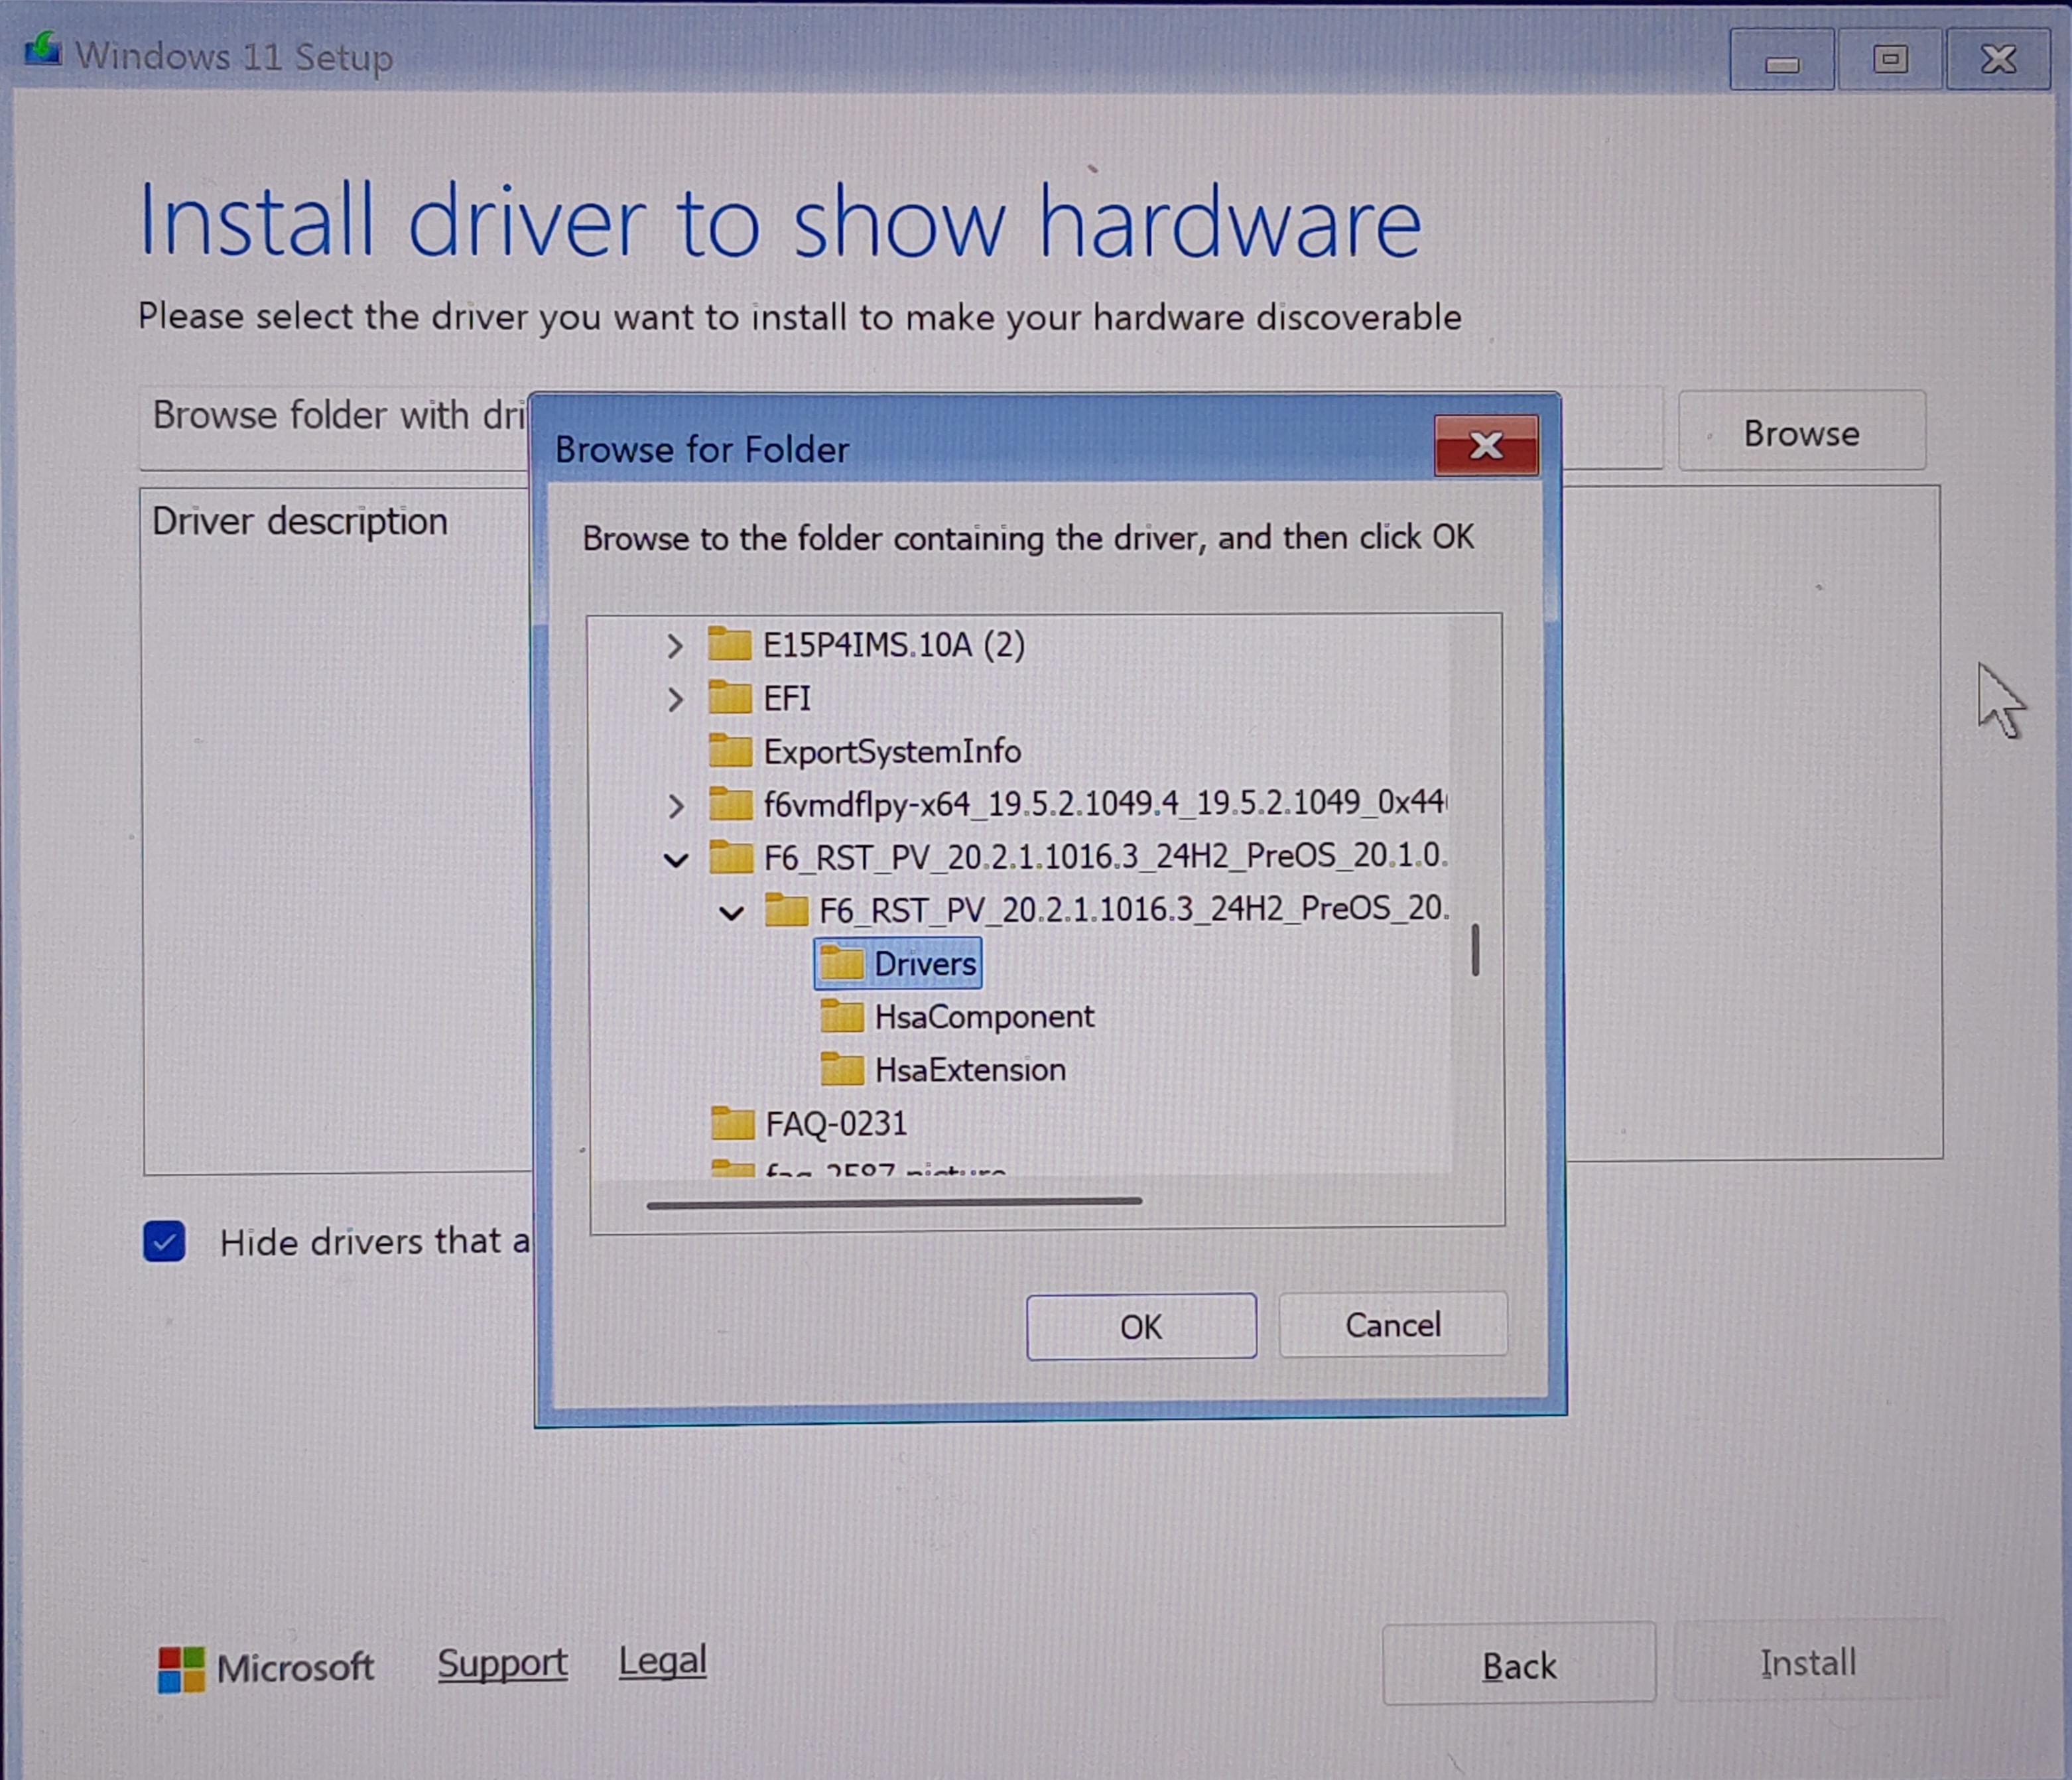
Task: Click the ExportSystemInfo folder icon
Action: (x=730, y=750)
